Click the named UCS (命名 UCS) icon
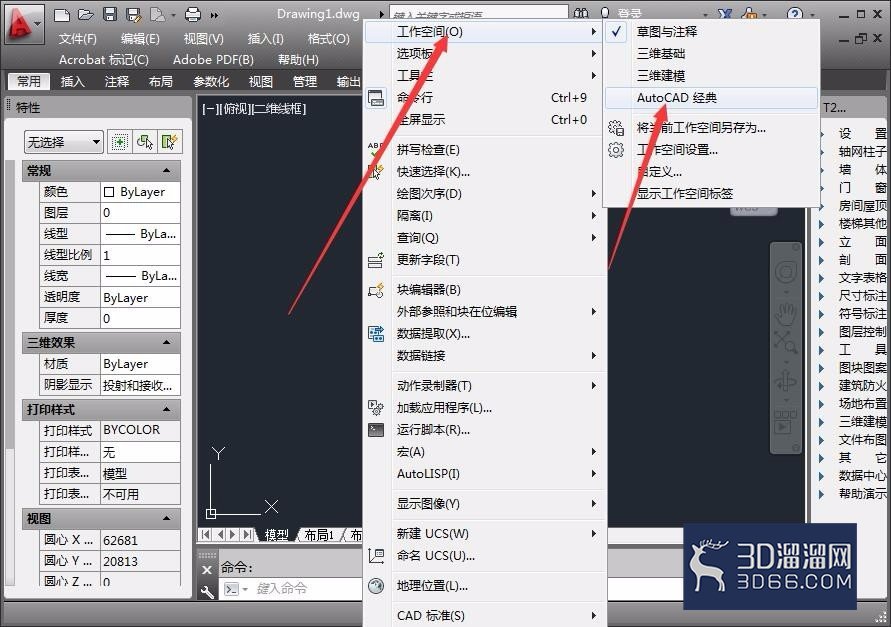 click(376, 555)
